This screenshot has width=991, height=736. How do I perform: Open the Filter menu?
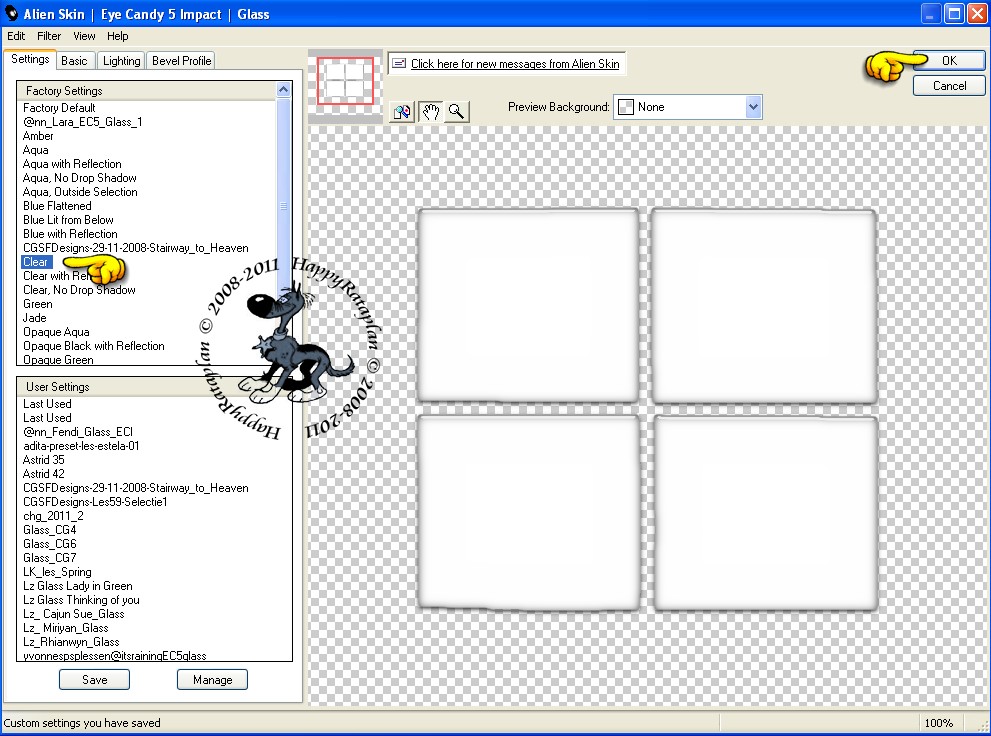pyautogui.click(x=49, y=36)
